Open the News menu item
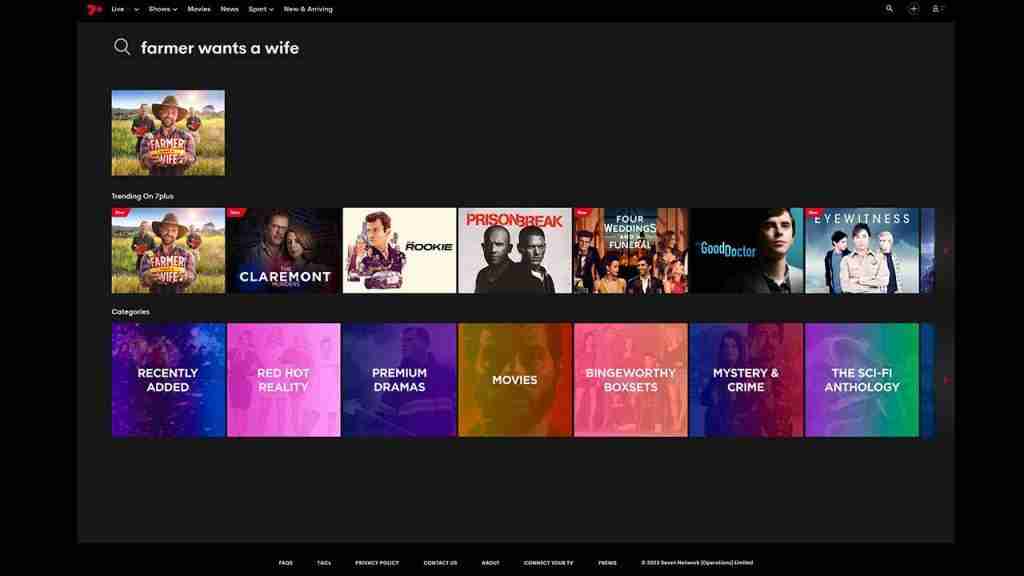This screenshot has height=576, width=1024. (229, 9)
